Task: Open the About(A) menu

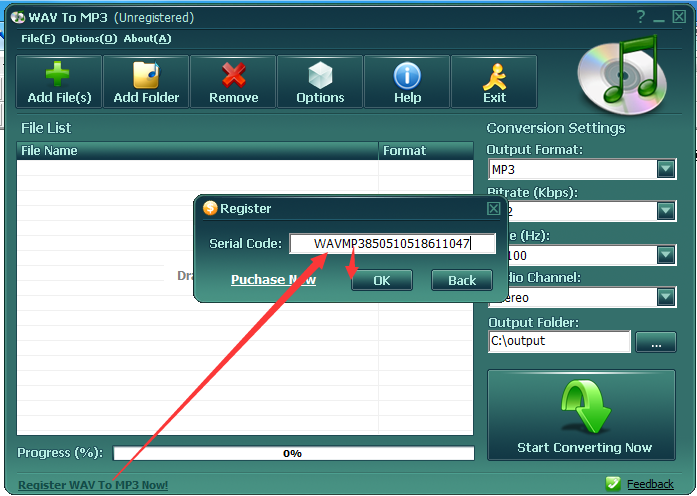Action: [147, 39]
